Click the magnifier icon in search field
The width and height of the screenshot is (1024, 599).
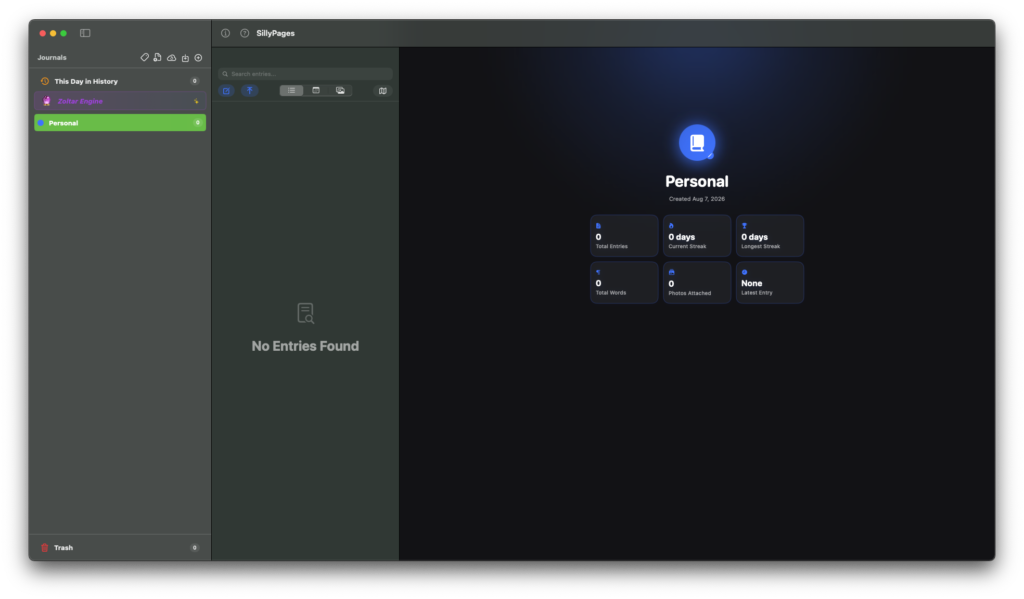pos(225,74)
